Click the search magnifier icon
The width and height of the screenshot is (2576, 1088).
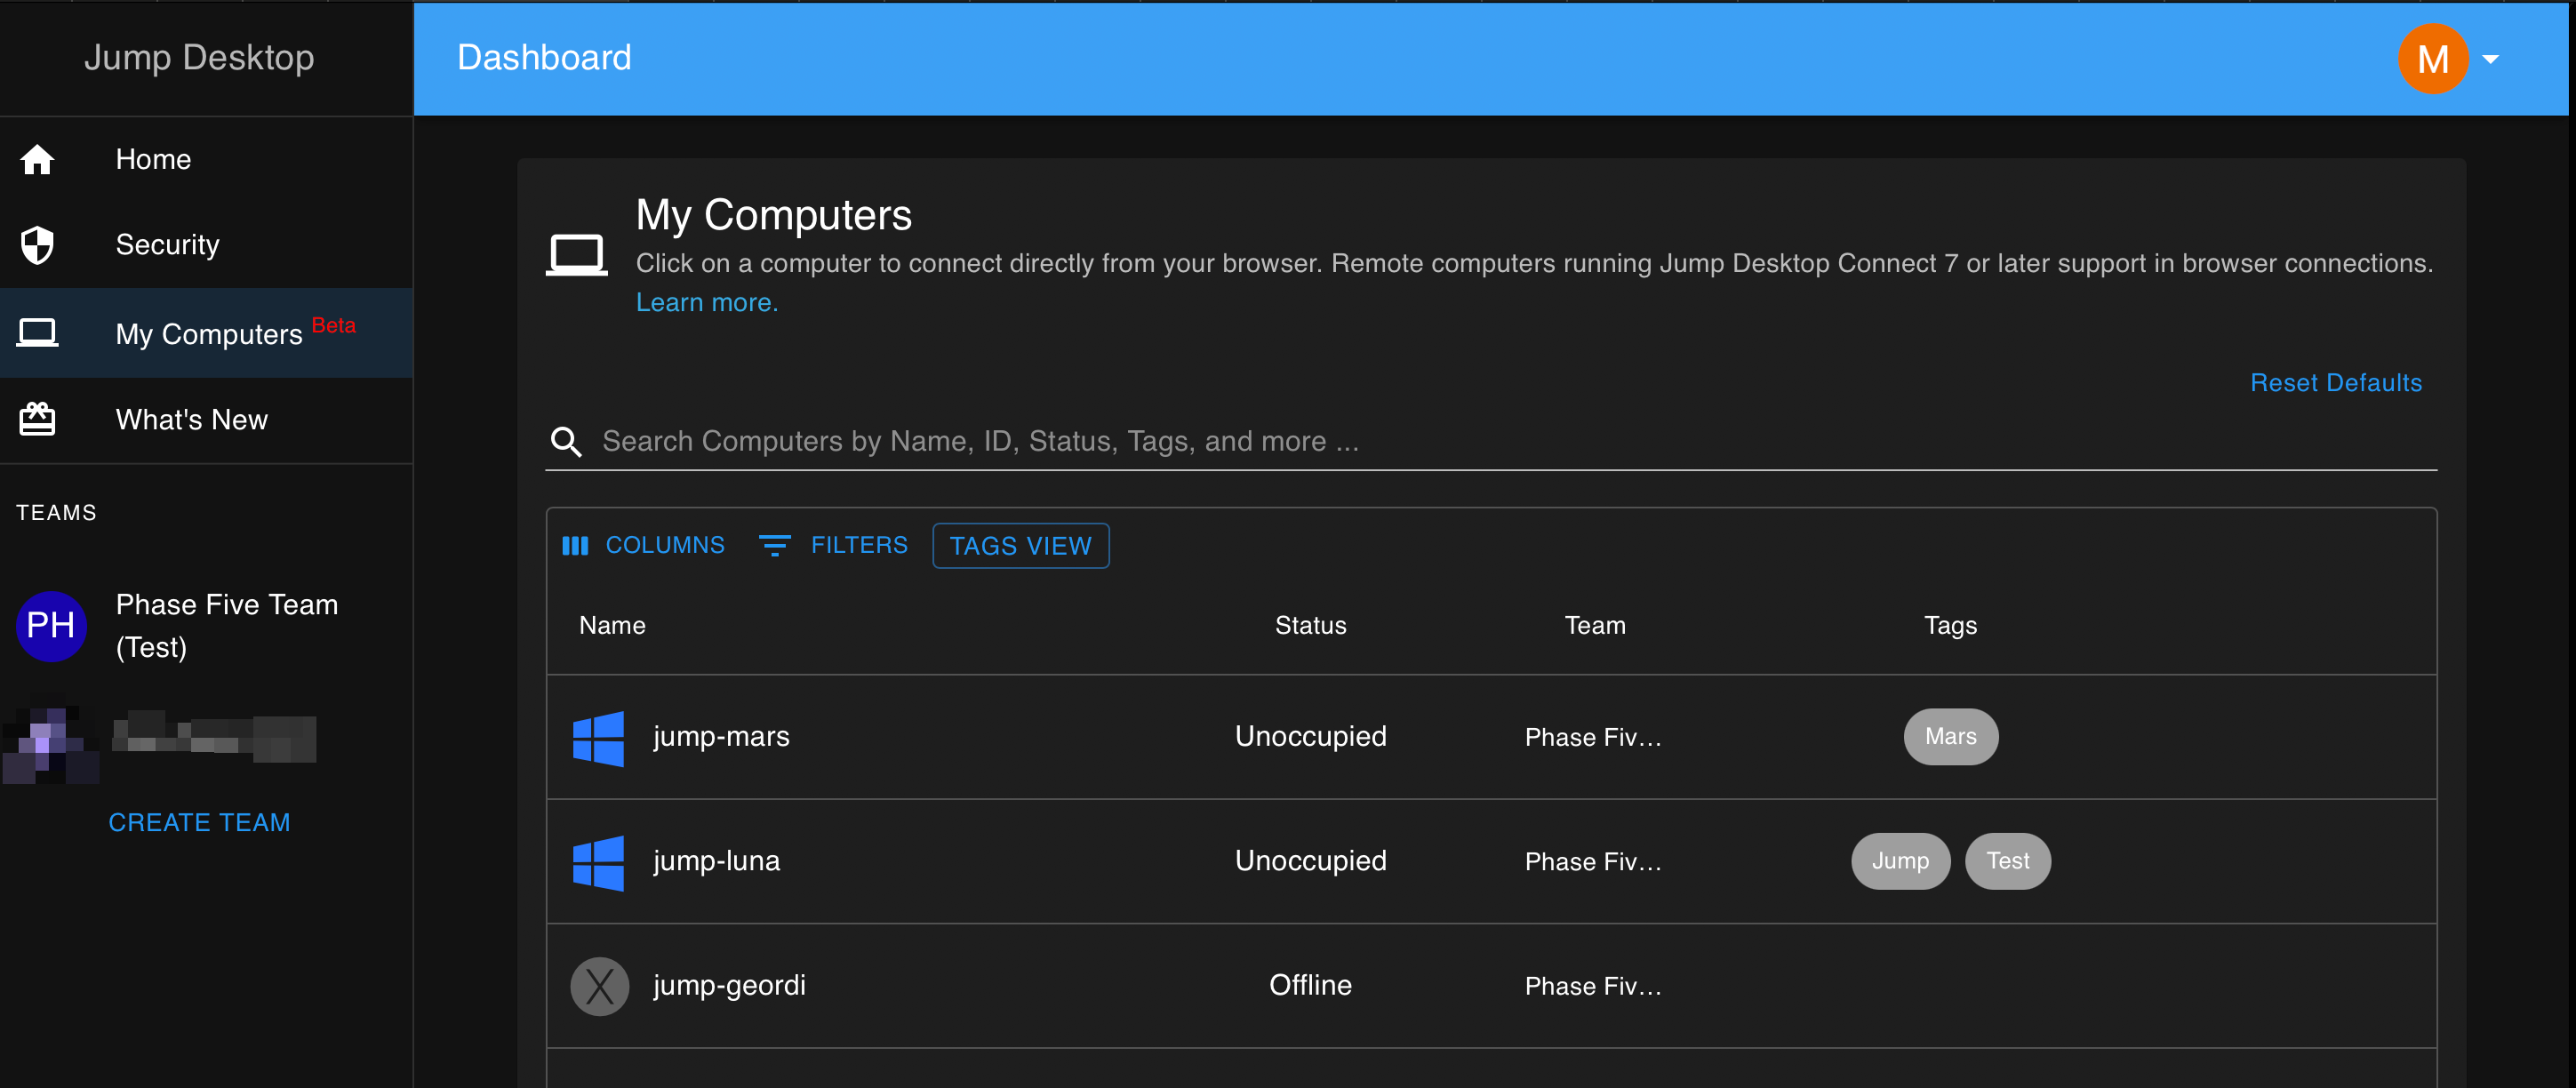coord(566,441)
